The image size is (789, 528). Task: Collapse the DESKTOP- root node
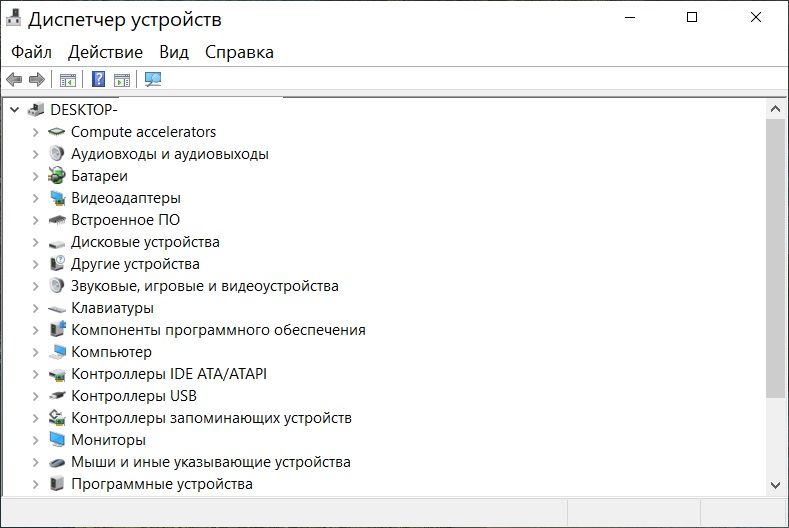(15, 109)
